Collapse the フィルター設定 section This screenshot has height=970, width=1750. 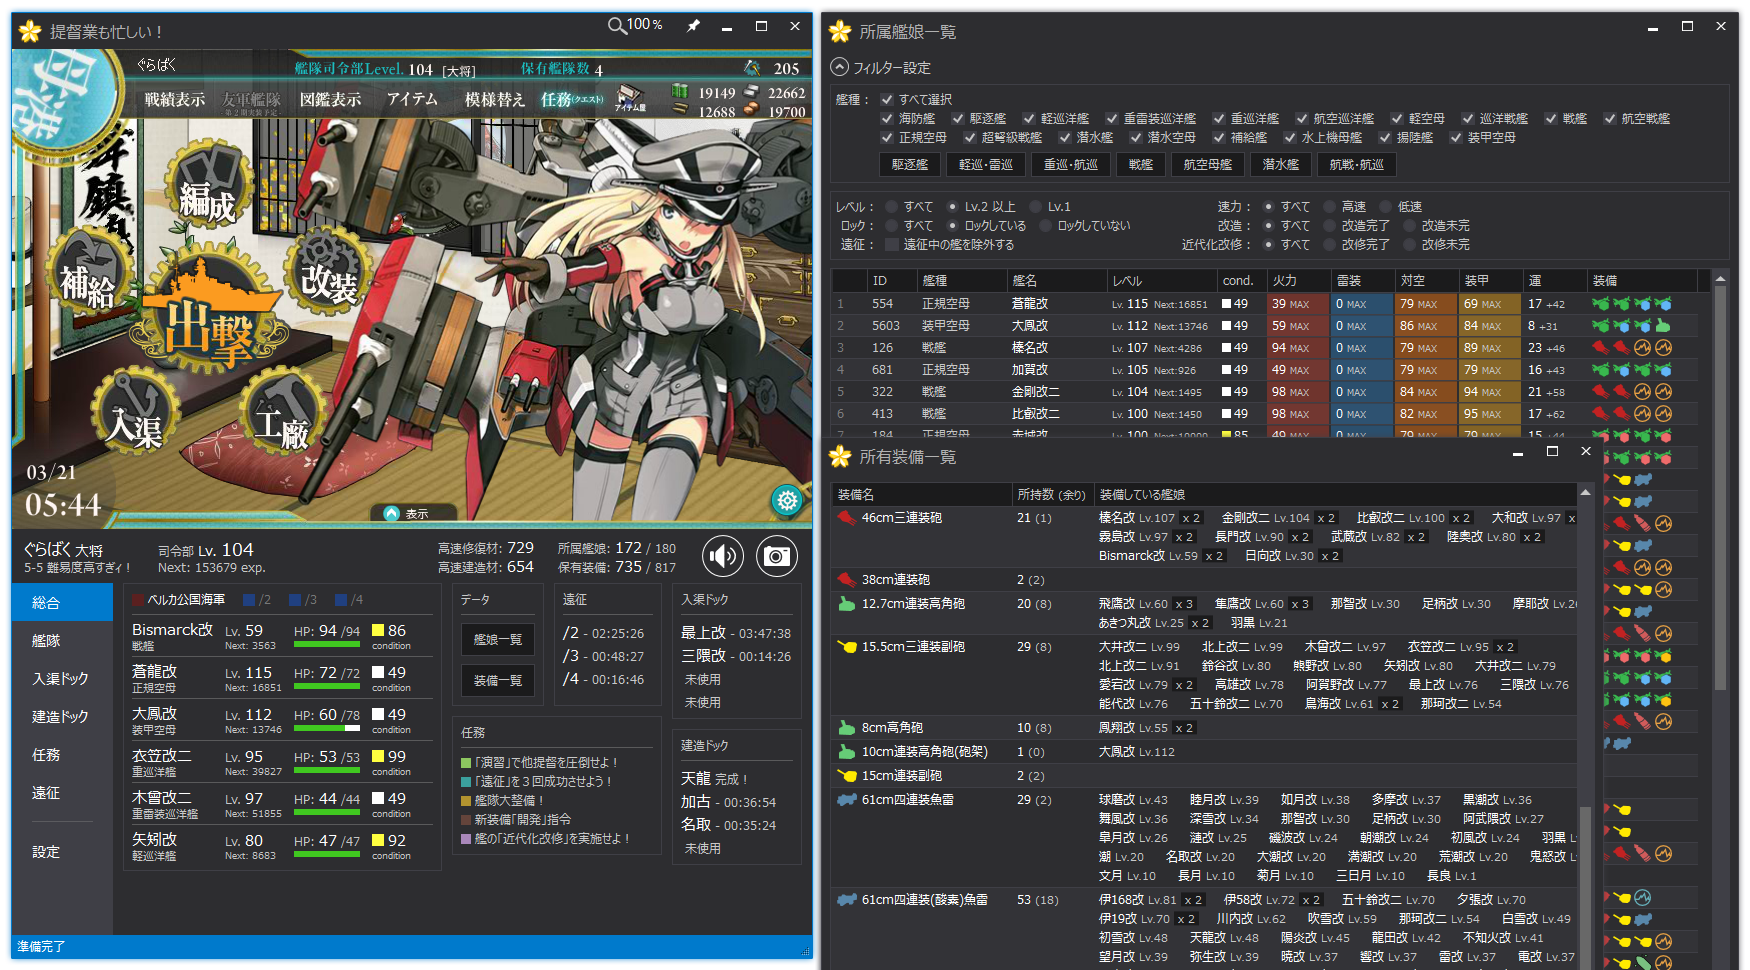(840, 68)
